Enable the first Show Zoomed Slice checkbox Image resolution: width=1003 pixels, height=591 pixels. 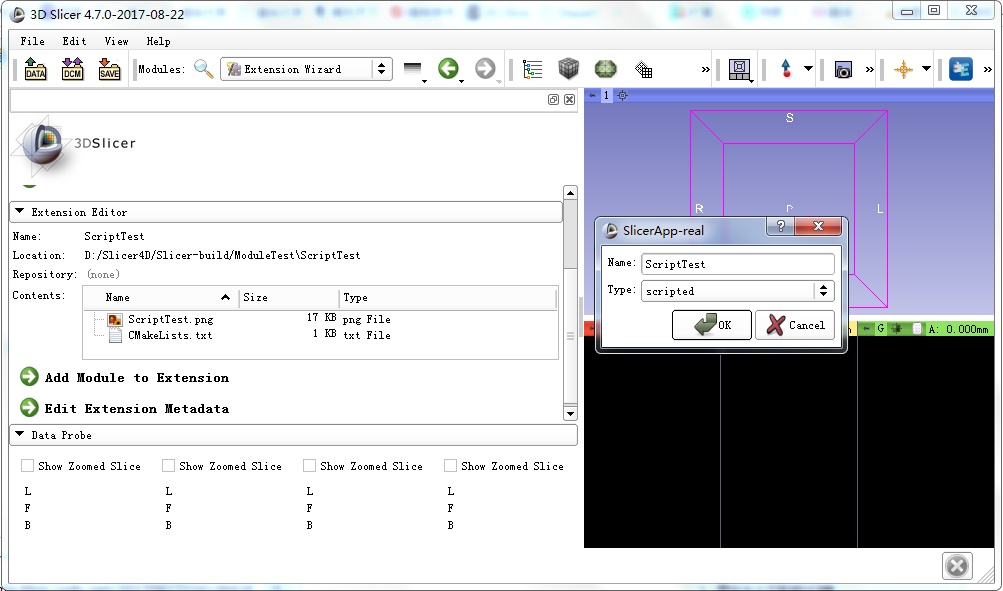28,466
